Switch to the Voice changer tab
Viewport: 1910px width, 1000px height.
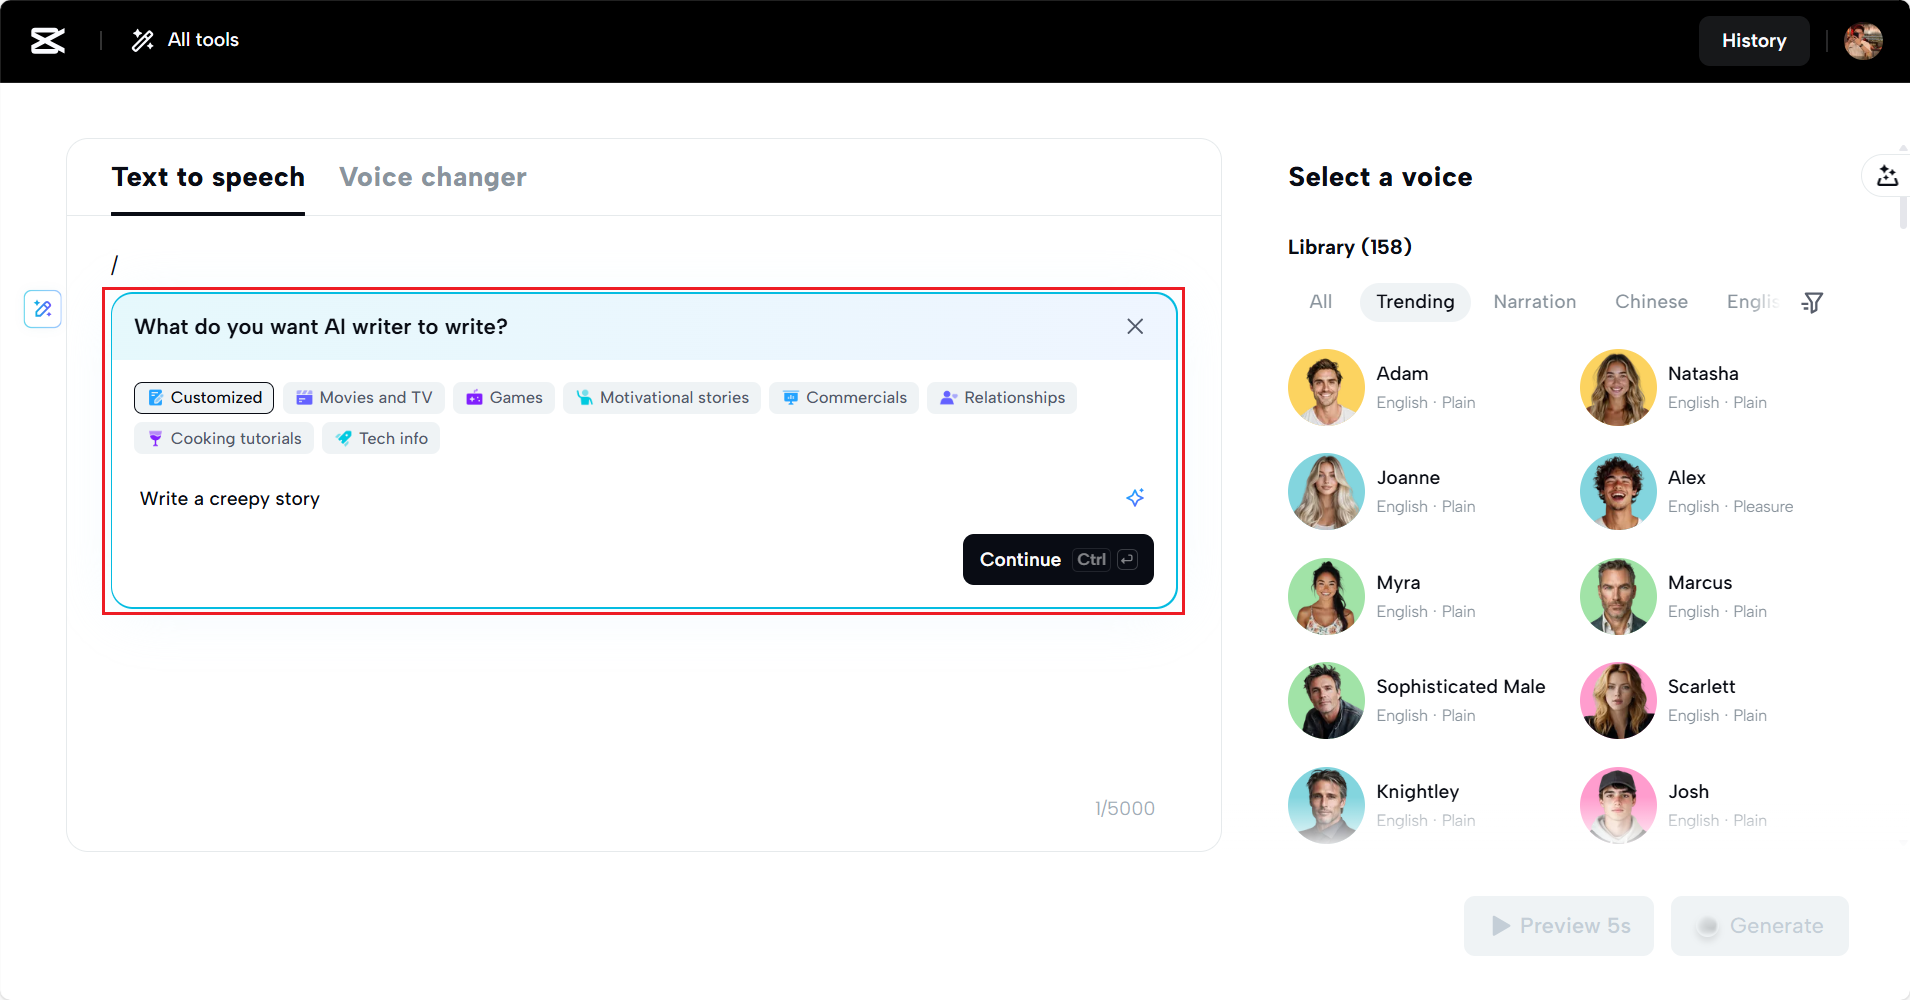(433, 177)
